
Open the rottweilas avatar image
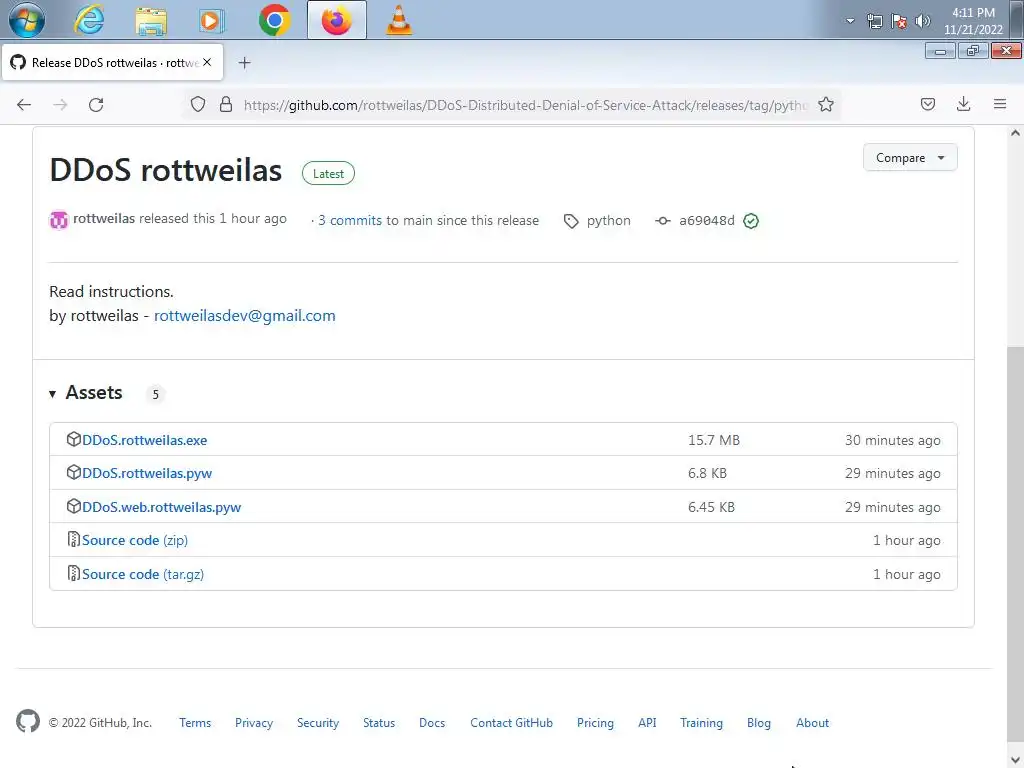(59, 220)
